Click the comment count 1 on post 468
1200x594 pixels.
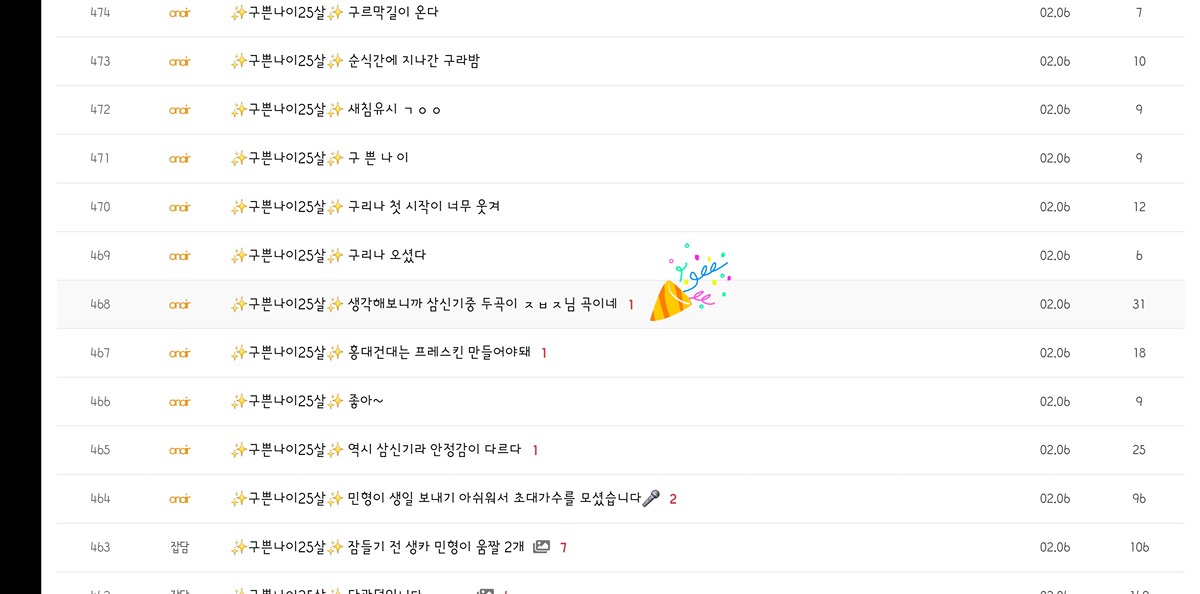tap(631, 305)
